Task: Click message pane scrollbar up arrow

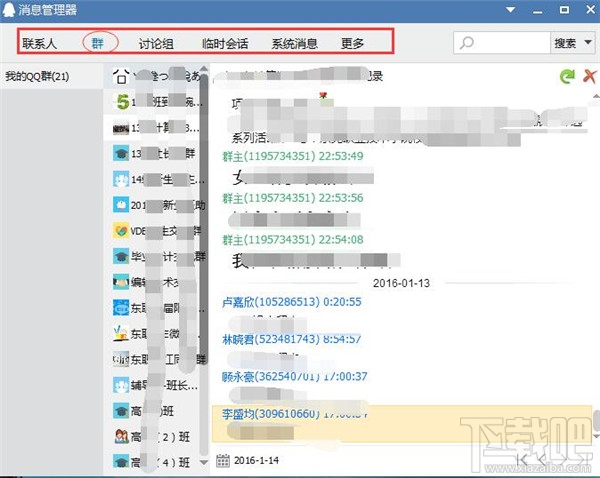Action: coord(596,95)
